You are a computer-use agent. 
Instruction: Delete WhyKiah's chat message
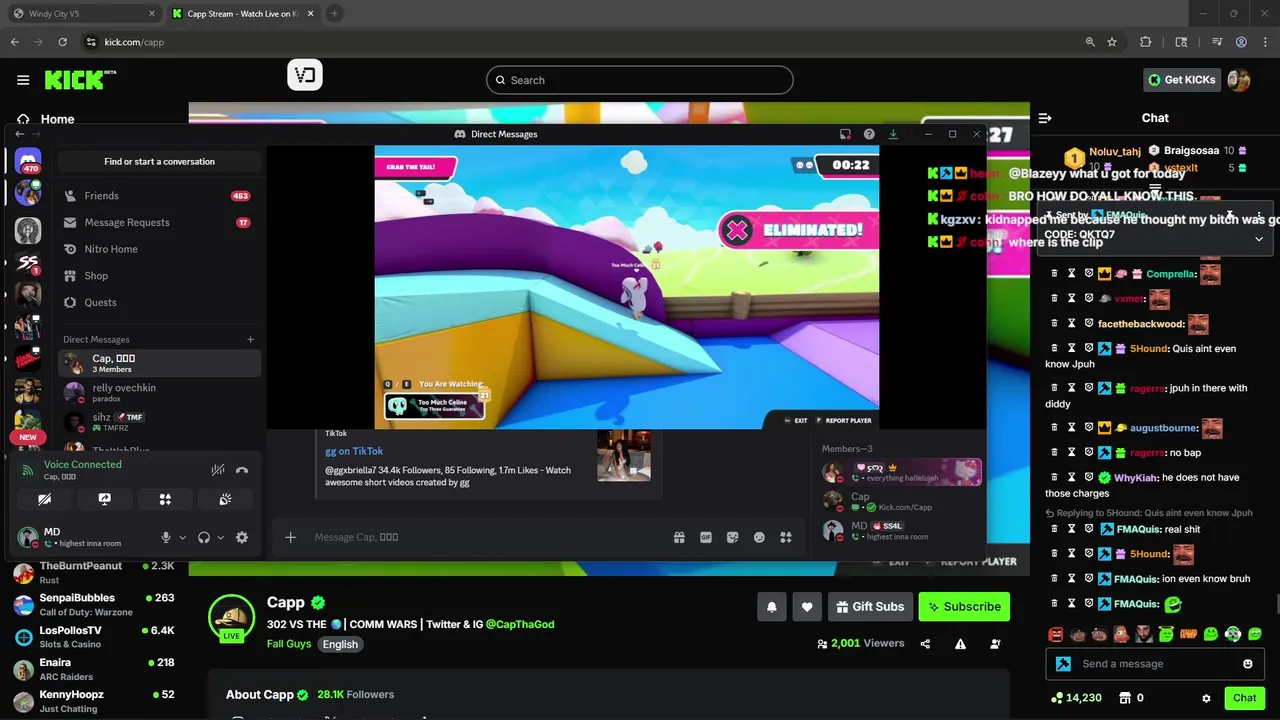(1054, 478)
